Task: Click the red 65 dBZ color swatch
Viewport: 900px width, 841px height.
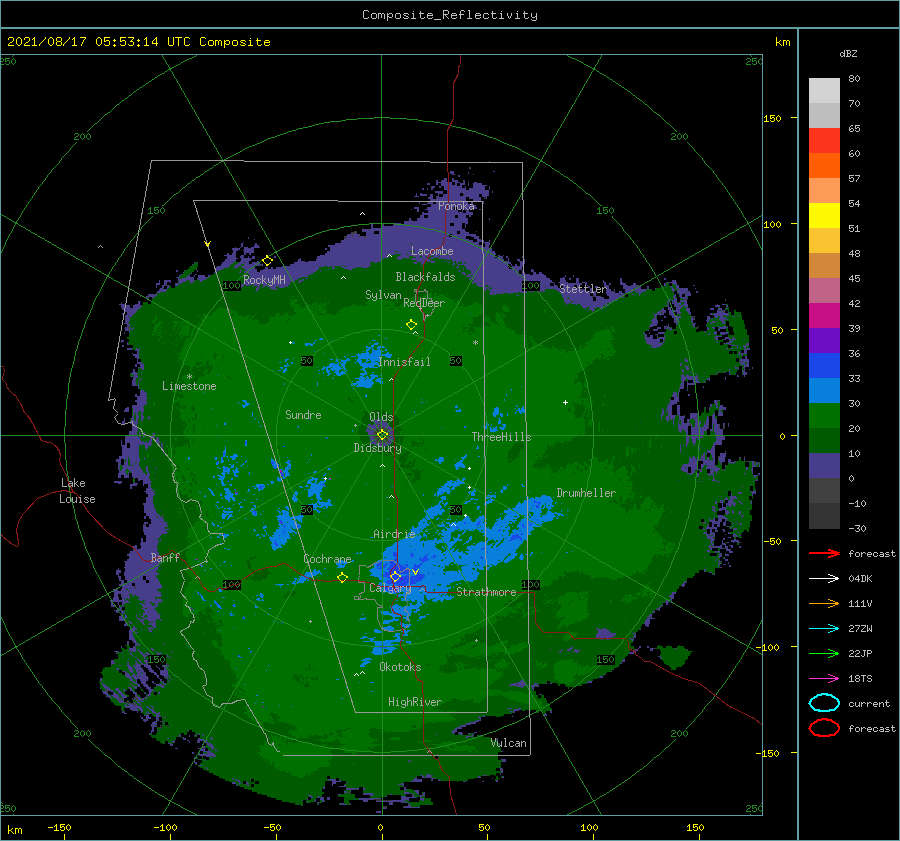Action: point(824,140)
